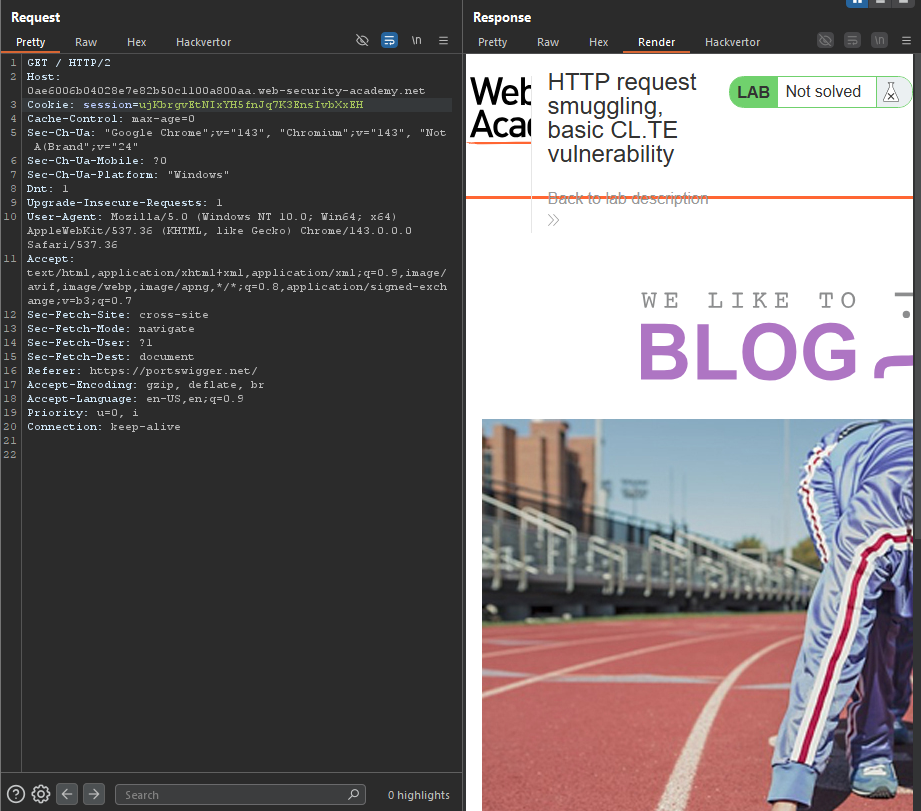This screenshot has width=921, height=811.
Task: Click the Web Security Academy logo
Action: pyautogui.click(x=500, y=109)
